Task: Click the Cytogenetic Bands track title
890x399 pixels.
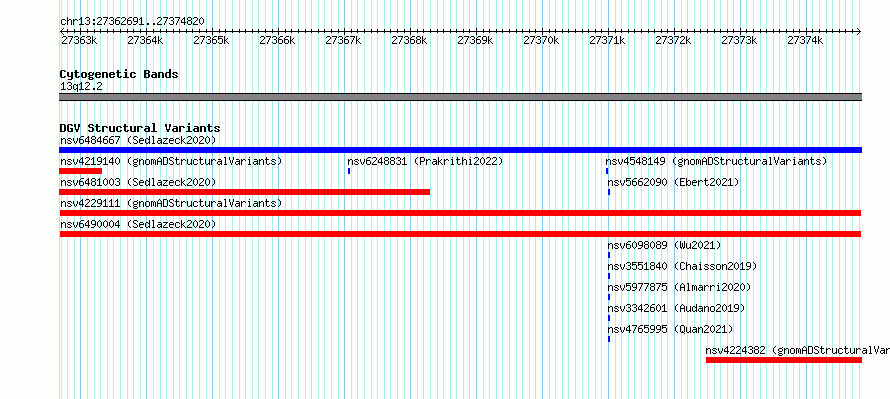Action: pyautogui.click(x=119, y=74)
